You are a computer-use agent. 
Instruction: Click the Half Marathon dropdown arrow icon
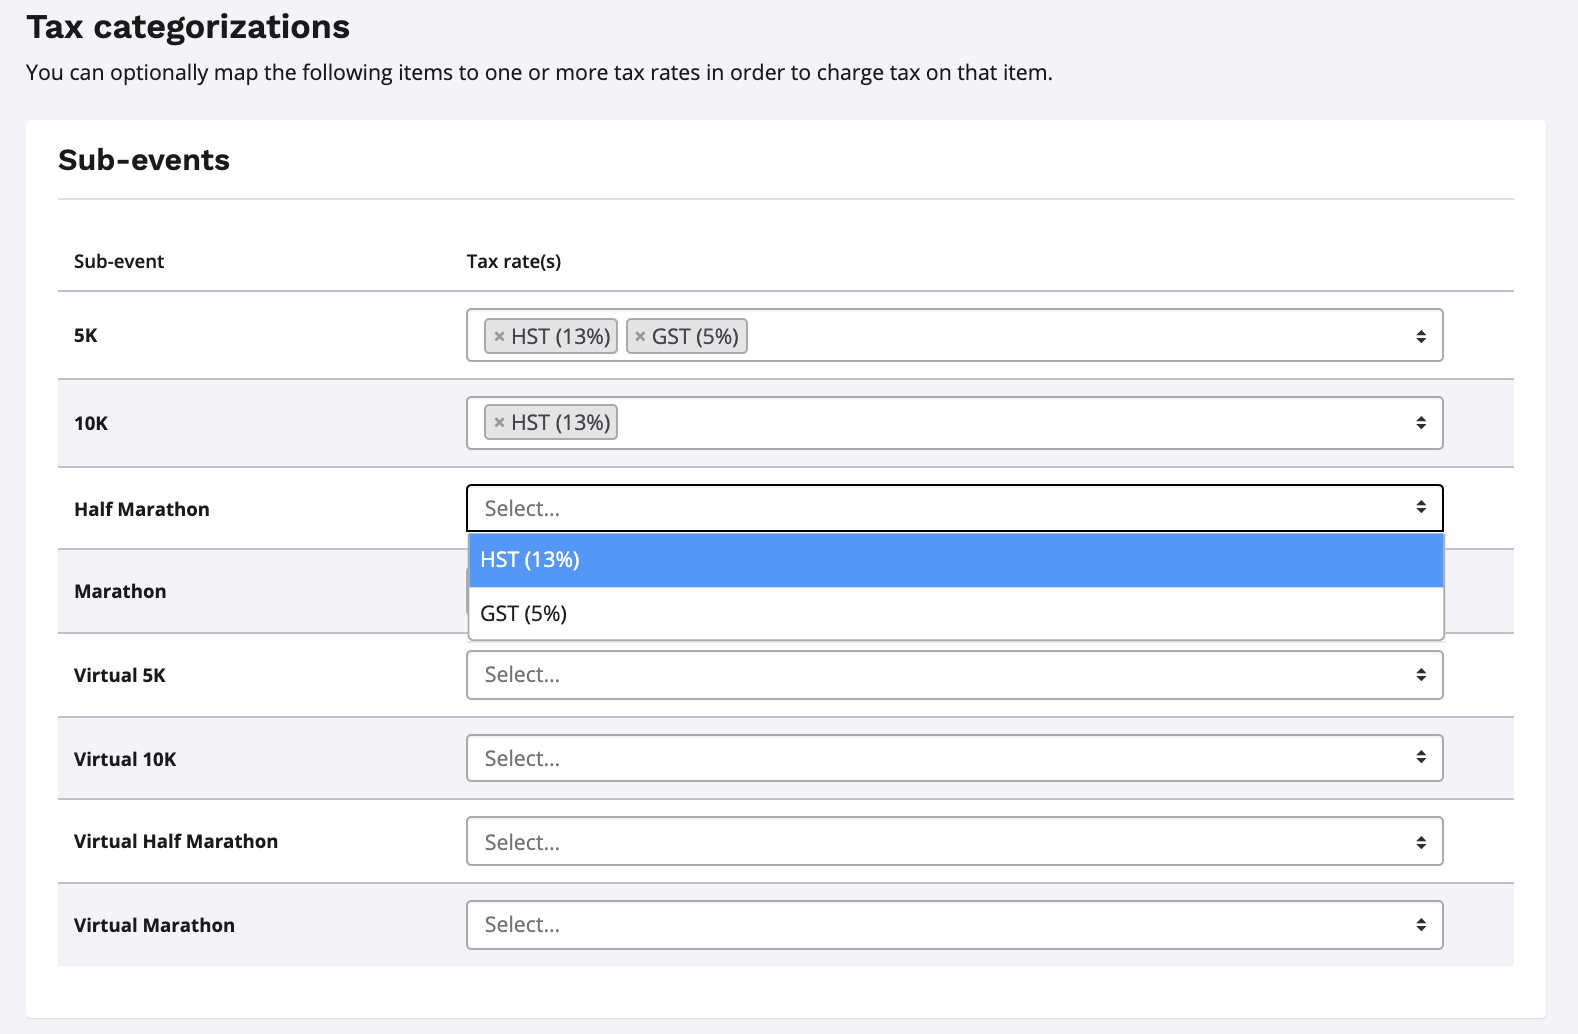1420,508
